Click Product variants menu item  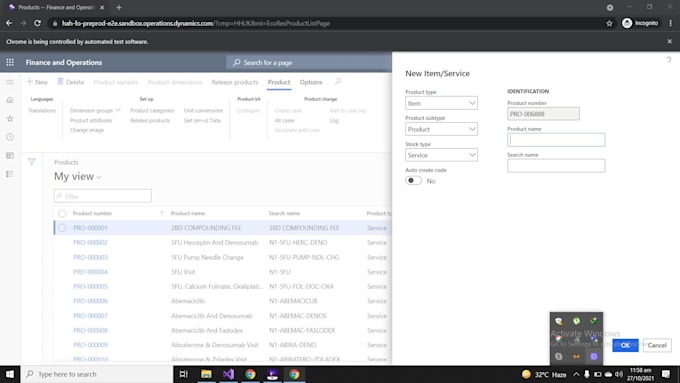[x=115, y=82]
